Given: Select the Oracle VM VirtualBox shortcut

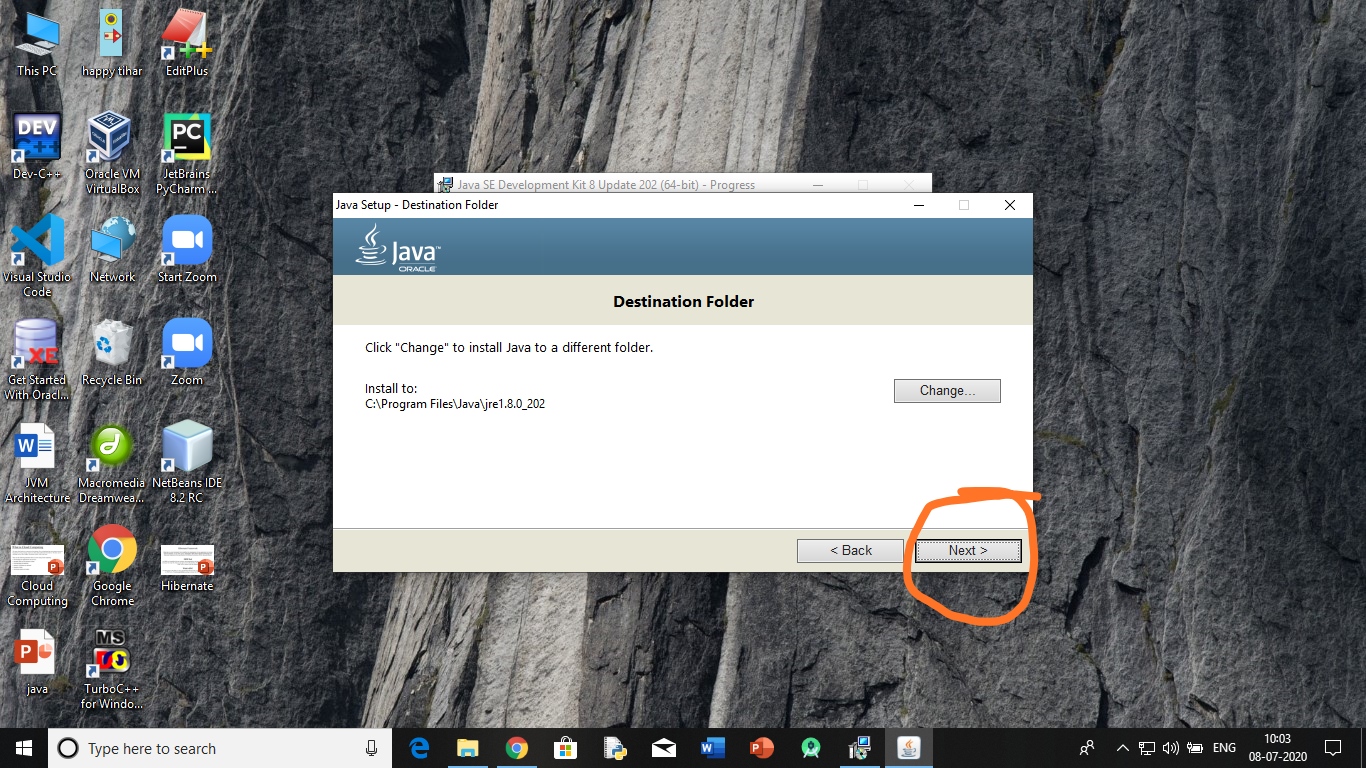Looking at the screenshot, I should point(112,153).
